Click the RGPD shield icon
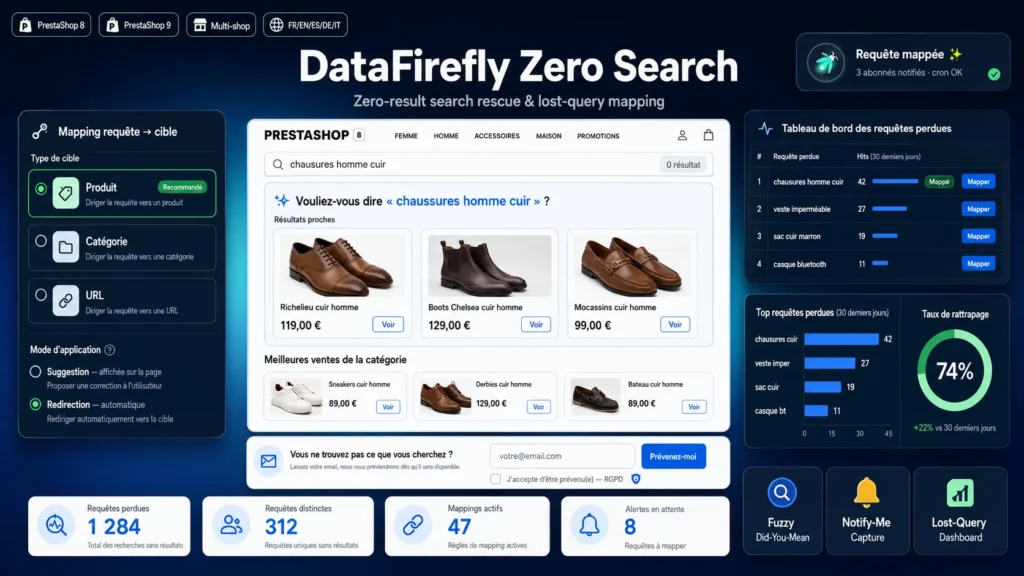The image size is (1024, 576). click(635, 479)
